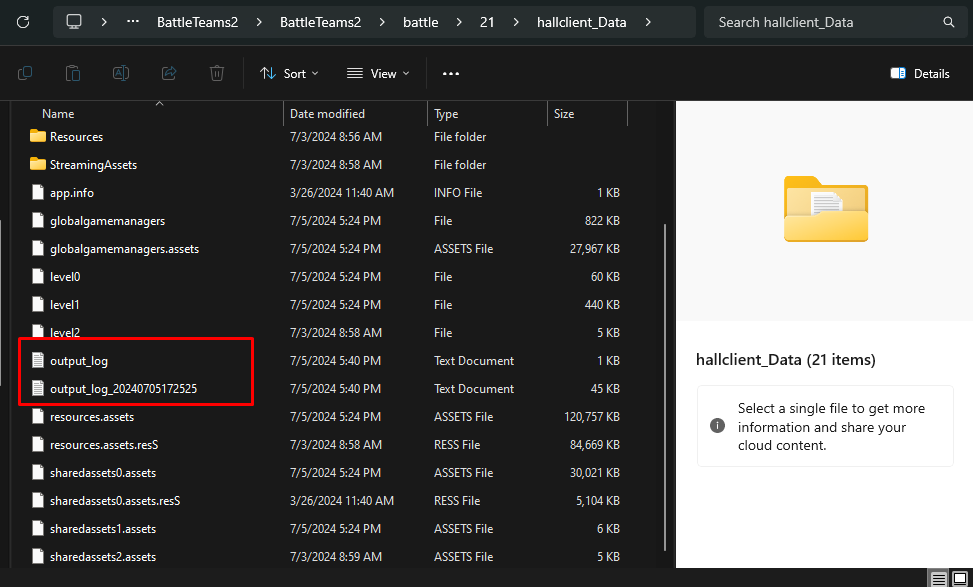Go to the battle breadcrumb folder
This screenshot has width=973, height=587.
pos(421,22)
